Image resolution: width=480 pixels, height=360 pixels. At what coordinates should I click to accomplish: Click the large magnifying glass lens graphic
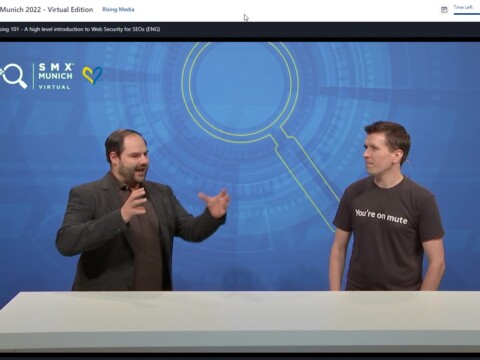[x=240, y=87]
